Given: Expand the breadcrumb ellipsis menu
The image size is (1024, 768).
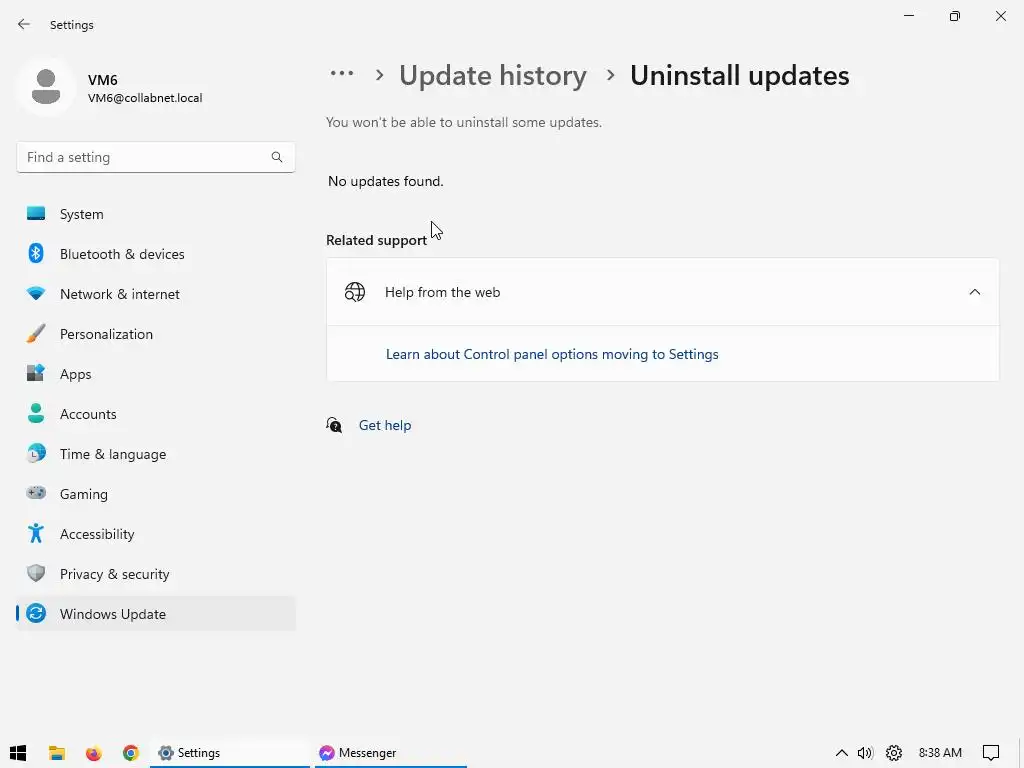Looking at the screenshot, I should (x=342, y=74).
